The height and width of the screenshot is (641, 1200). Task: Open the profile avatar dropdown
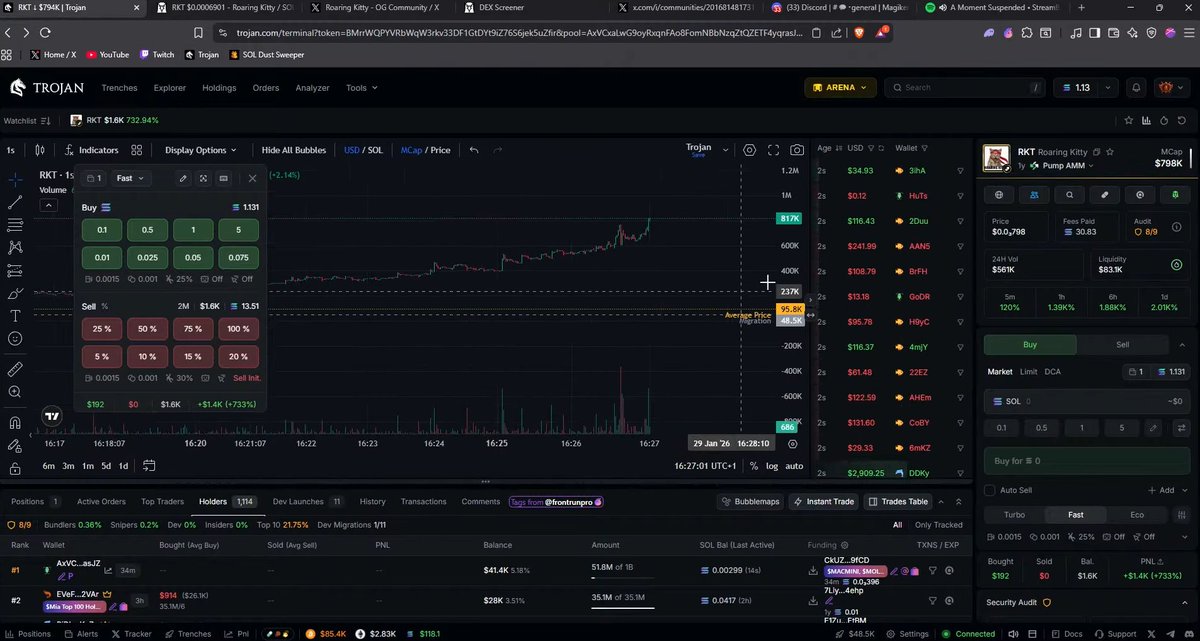1171,87
